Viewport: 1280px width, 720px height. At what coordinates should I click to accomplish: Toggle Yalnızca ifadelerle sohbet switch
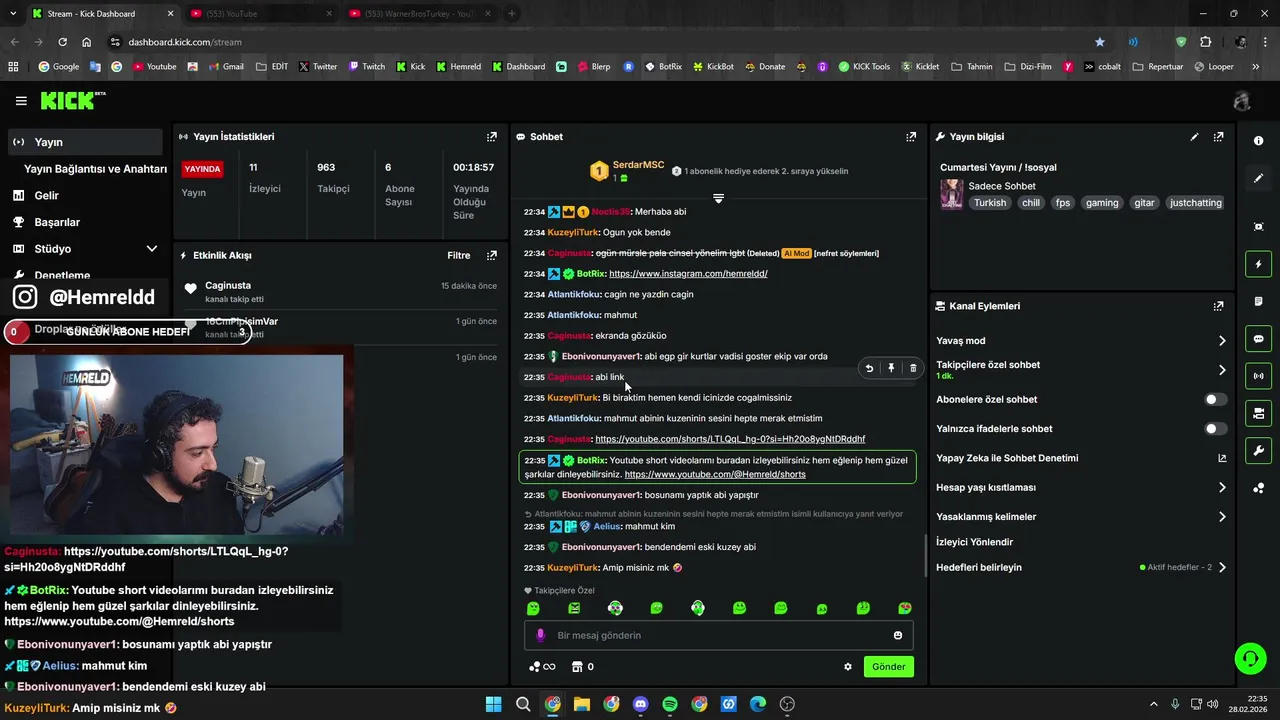click(x=1215, y=429)
